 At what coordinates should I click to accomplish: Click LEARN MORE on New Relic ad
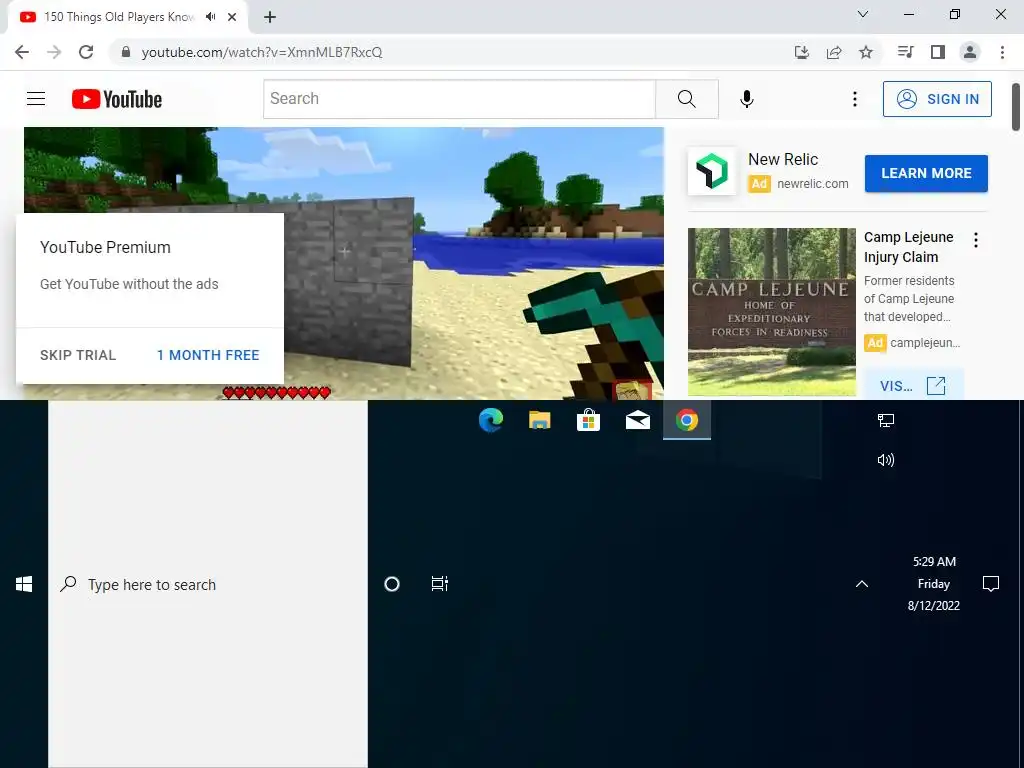point(926,173)
